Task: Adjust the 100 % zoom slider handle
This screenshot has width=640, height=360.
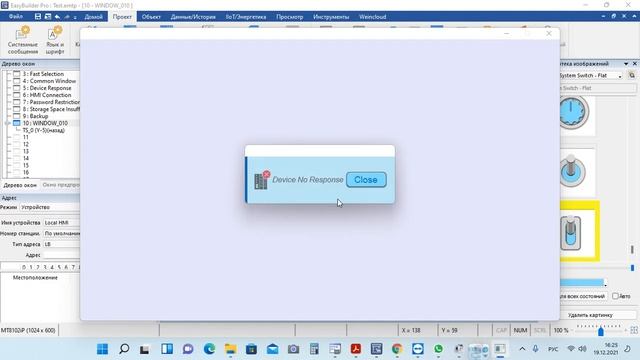Action: click(601, 331)
